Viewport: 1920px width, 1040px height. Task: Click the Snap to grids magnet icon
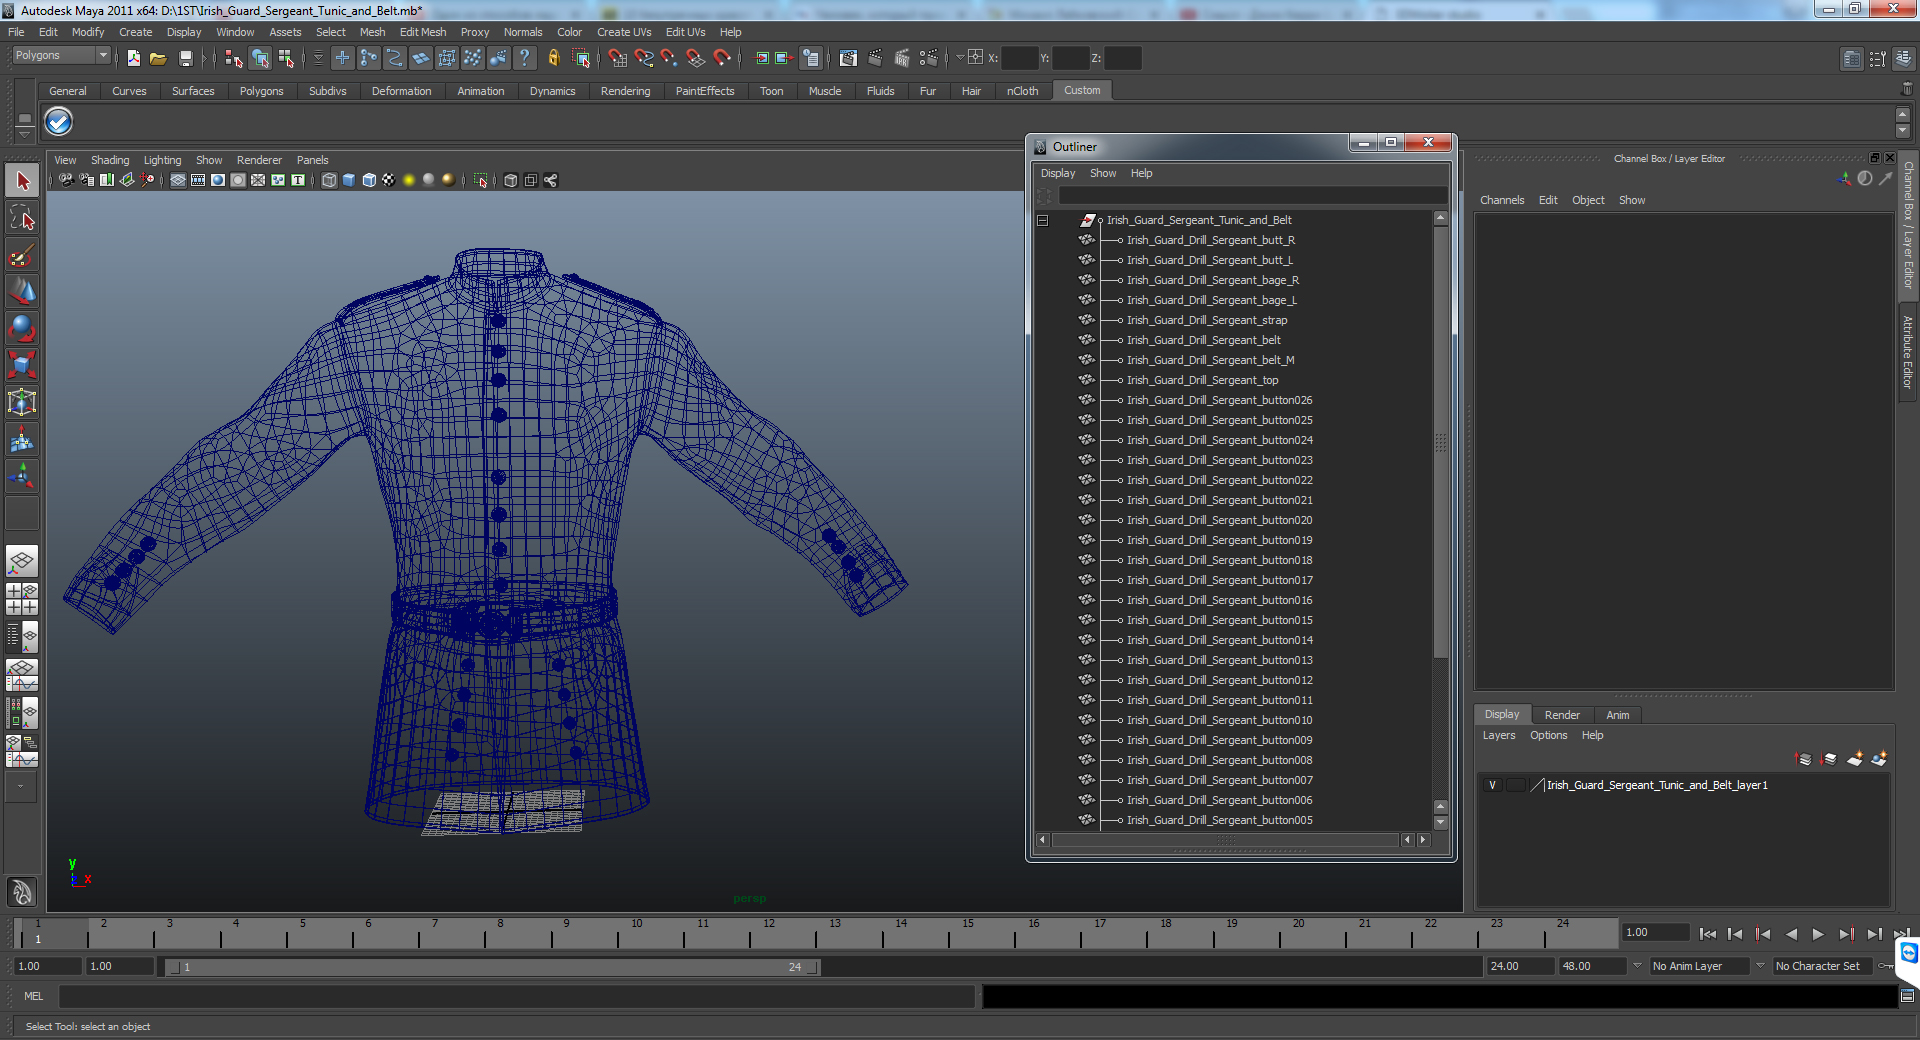click(617, 59)
